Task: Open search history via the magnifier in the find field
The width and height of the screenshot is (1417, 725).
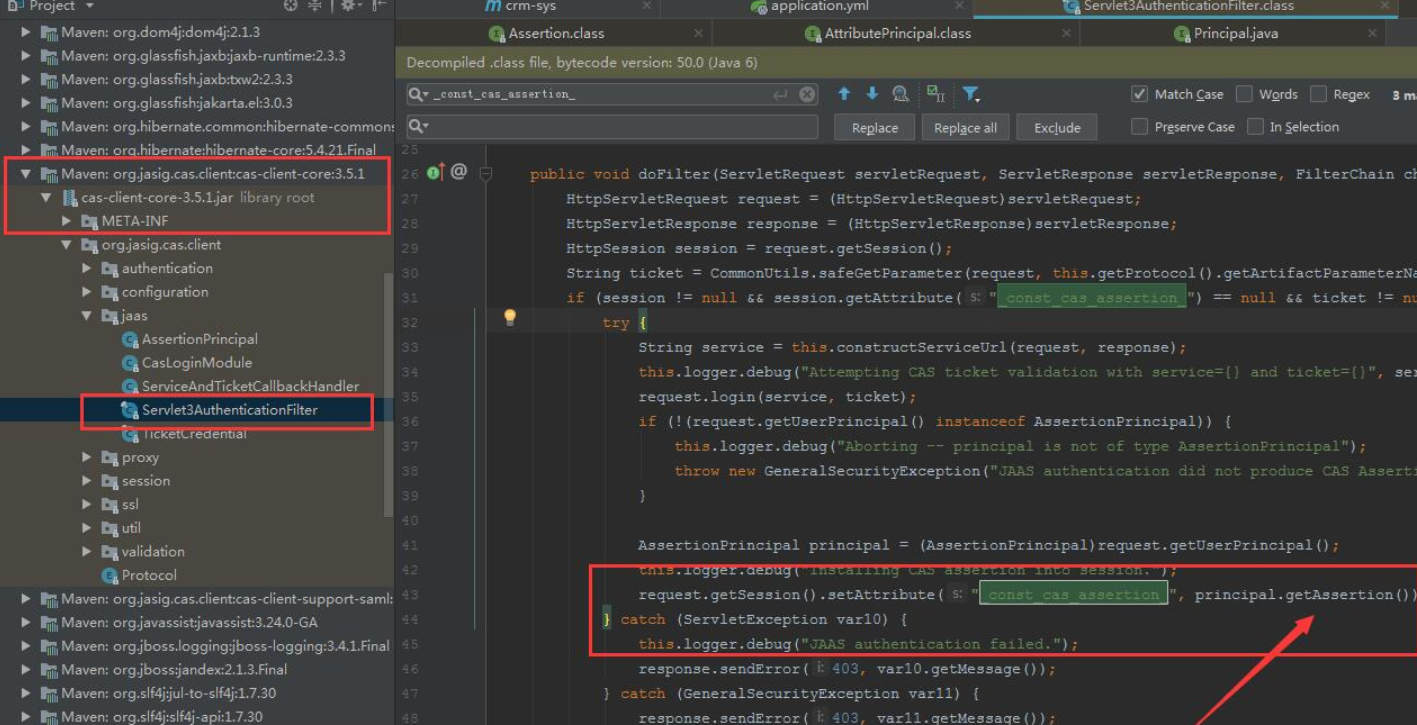Action: [419, 95]
